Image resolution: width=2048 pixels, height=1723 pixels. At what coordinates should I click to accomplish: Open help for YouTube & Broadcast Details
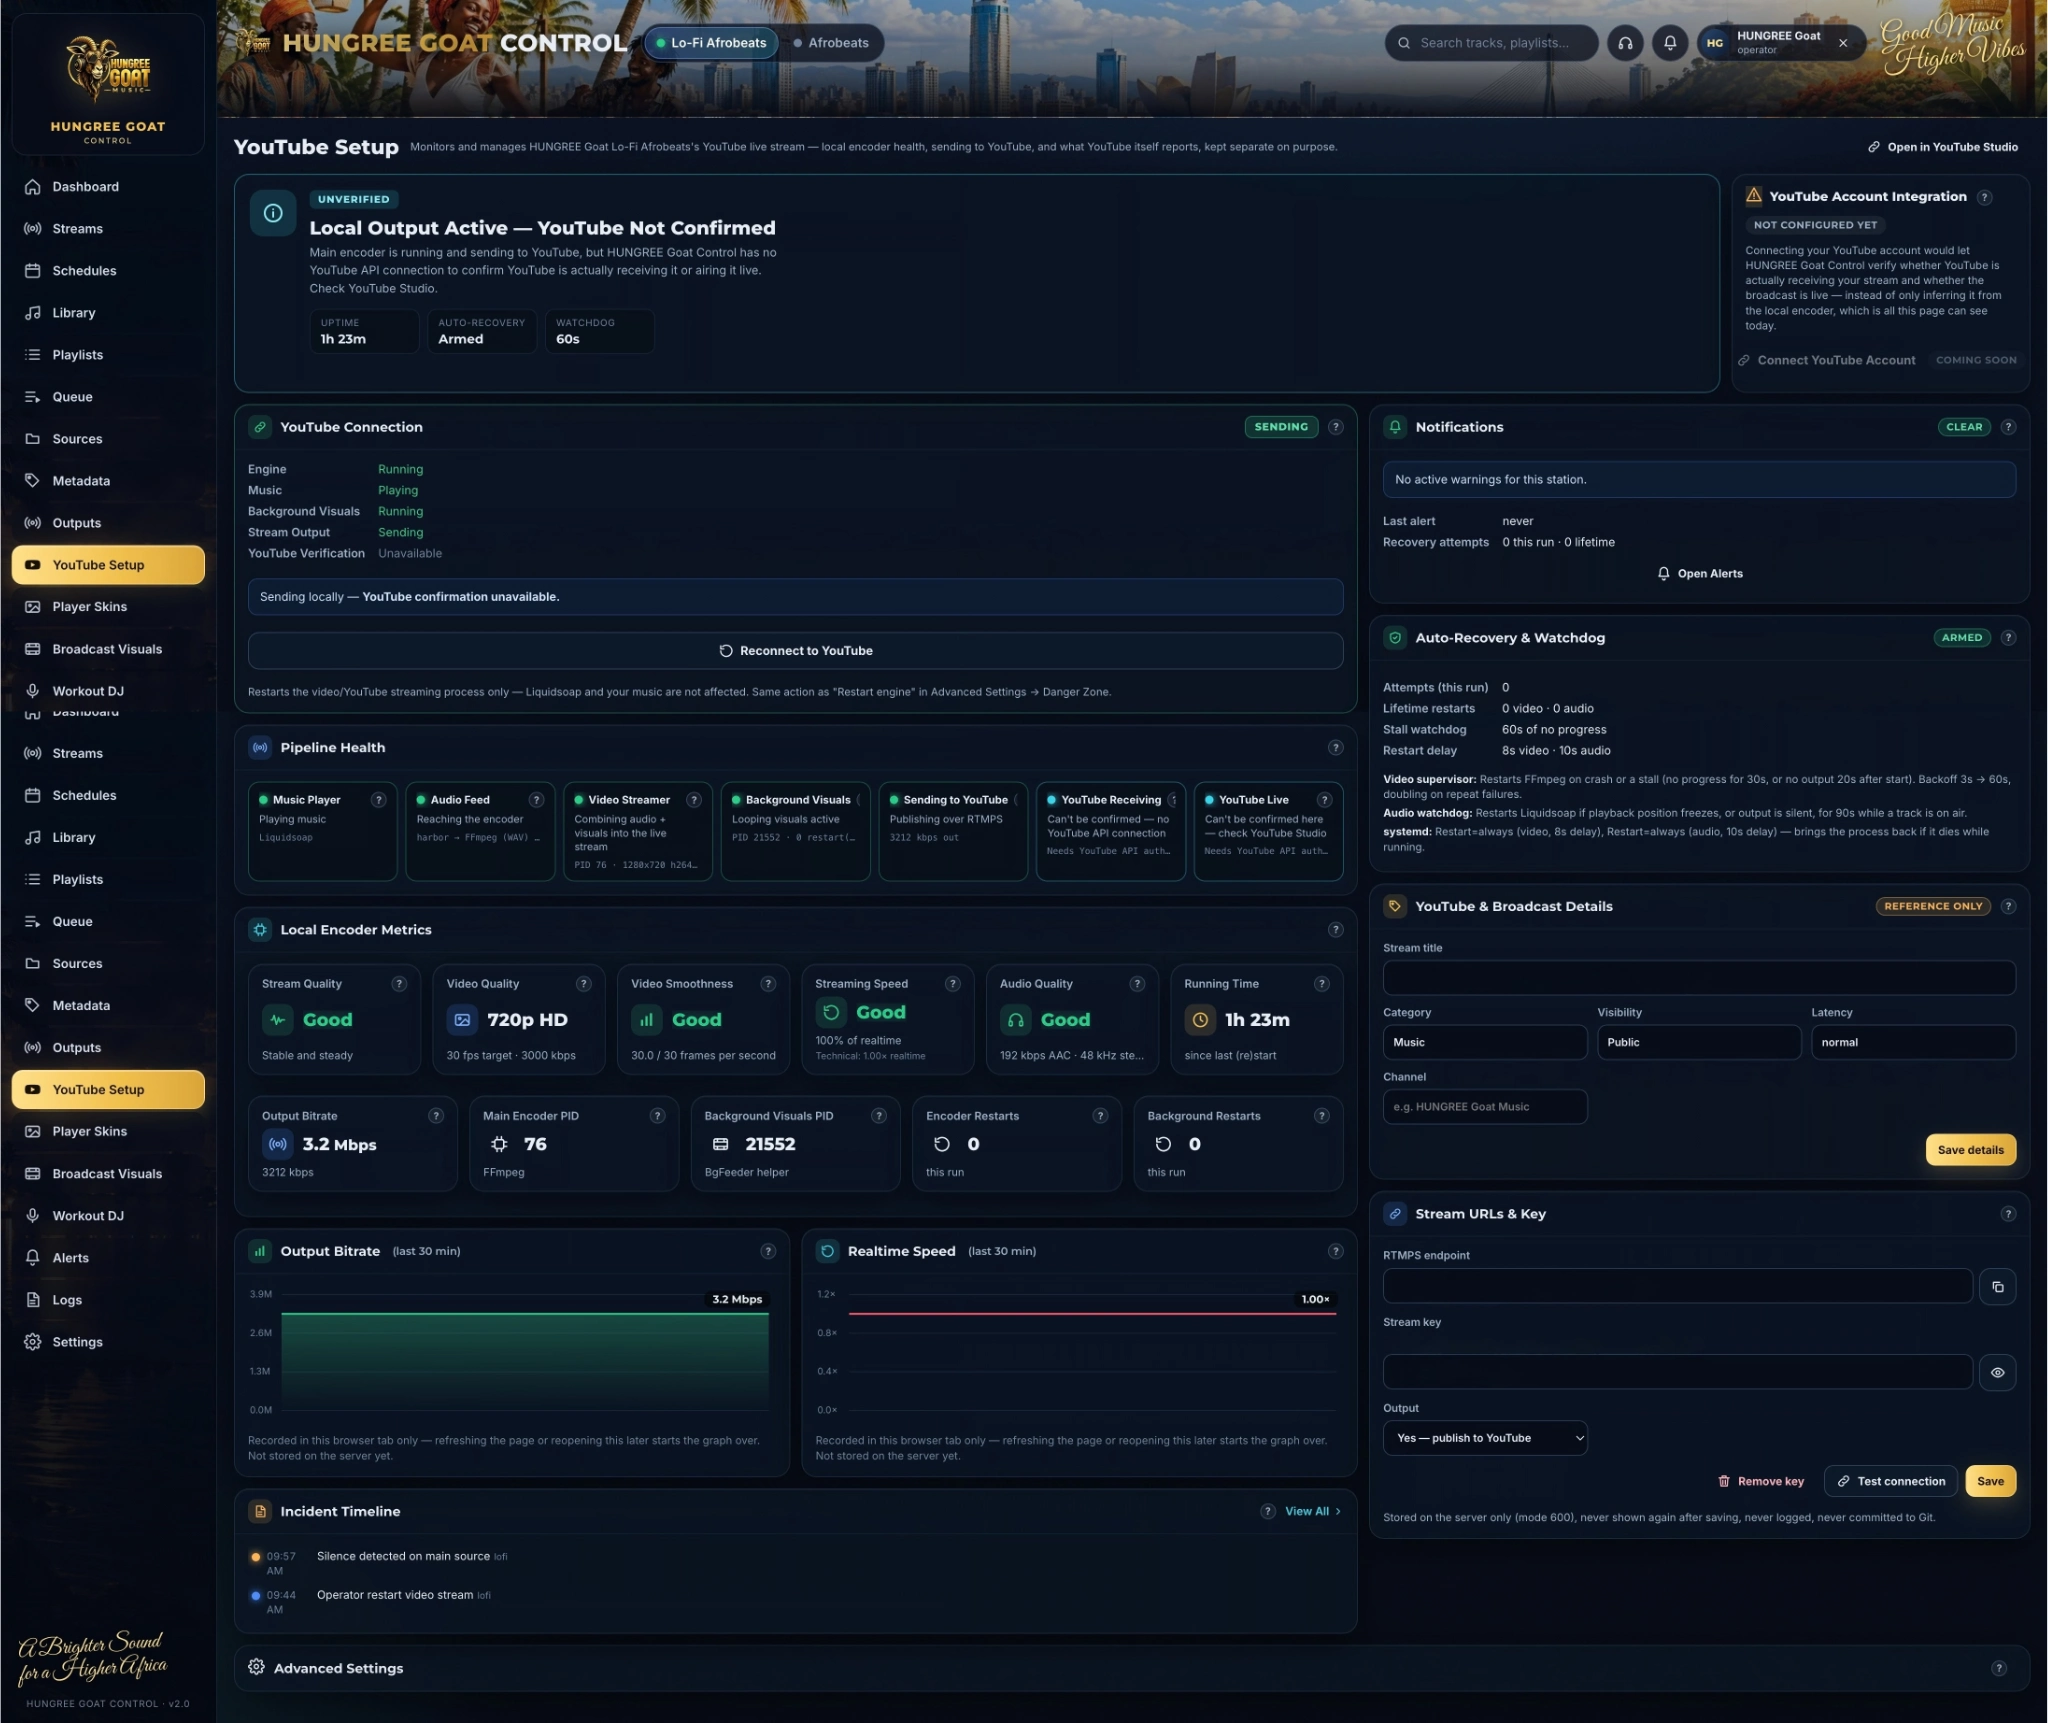pos(2008,906)
